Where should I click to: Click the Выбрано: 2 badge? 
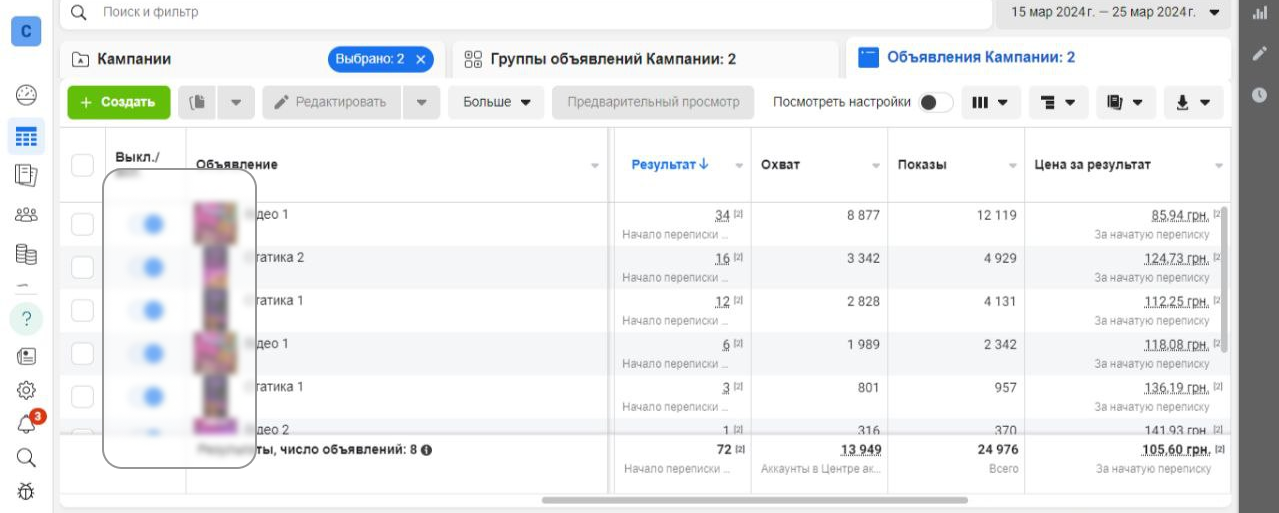click(x=381, y=59)
